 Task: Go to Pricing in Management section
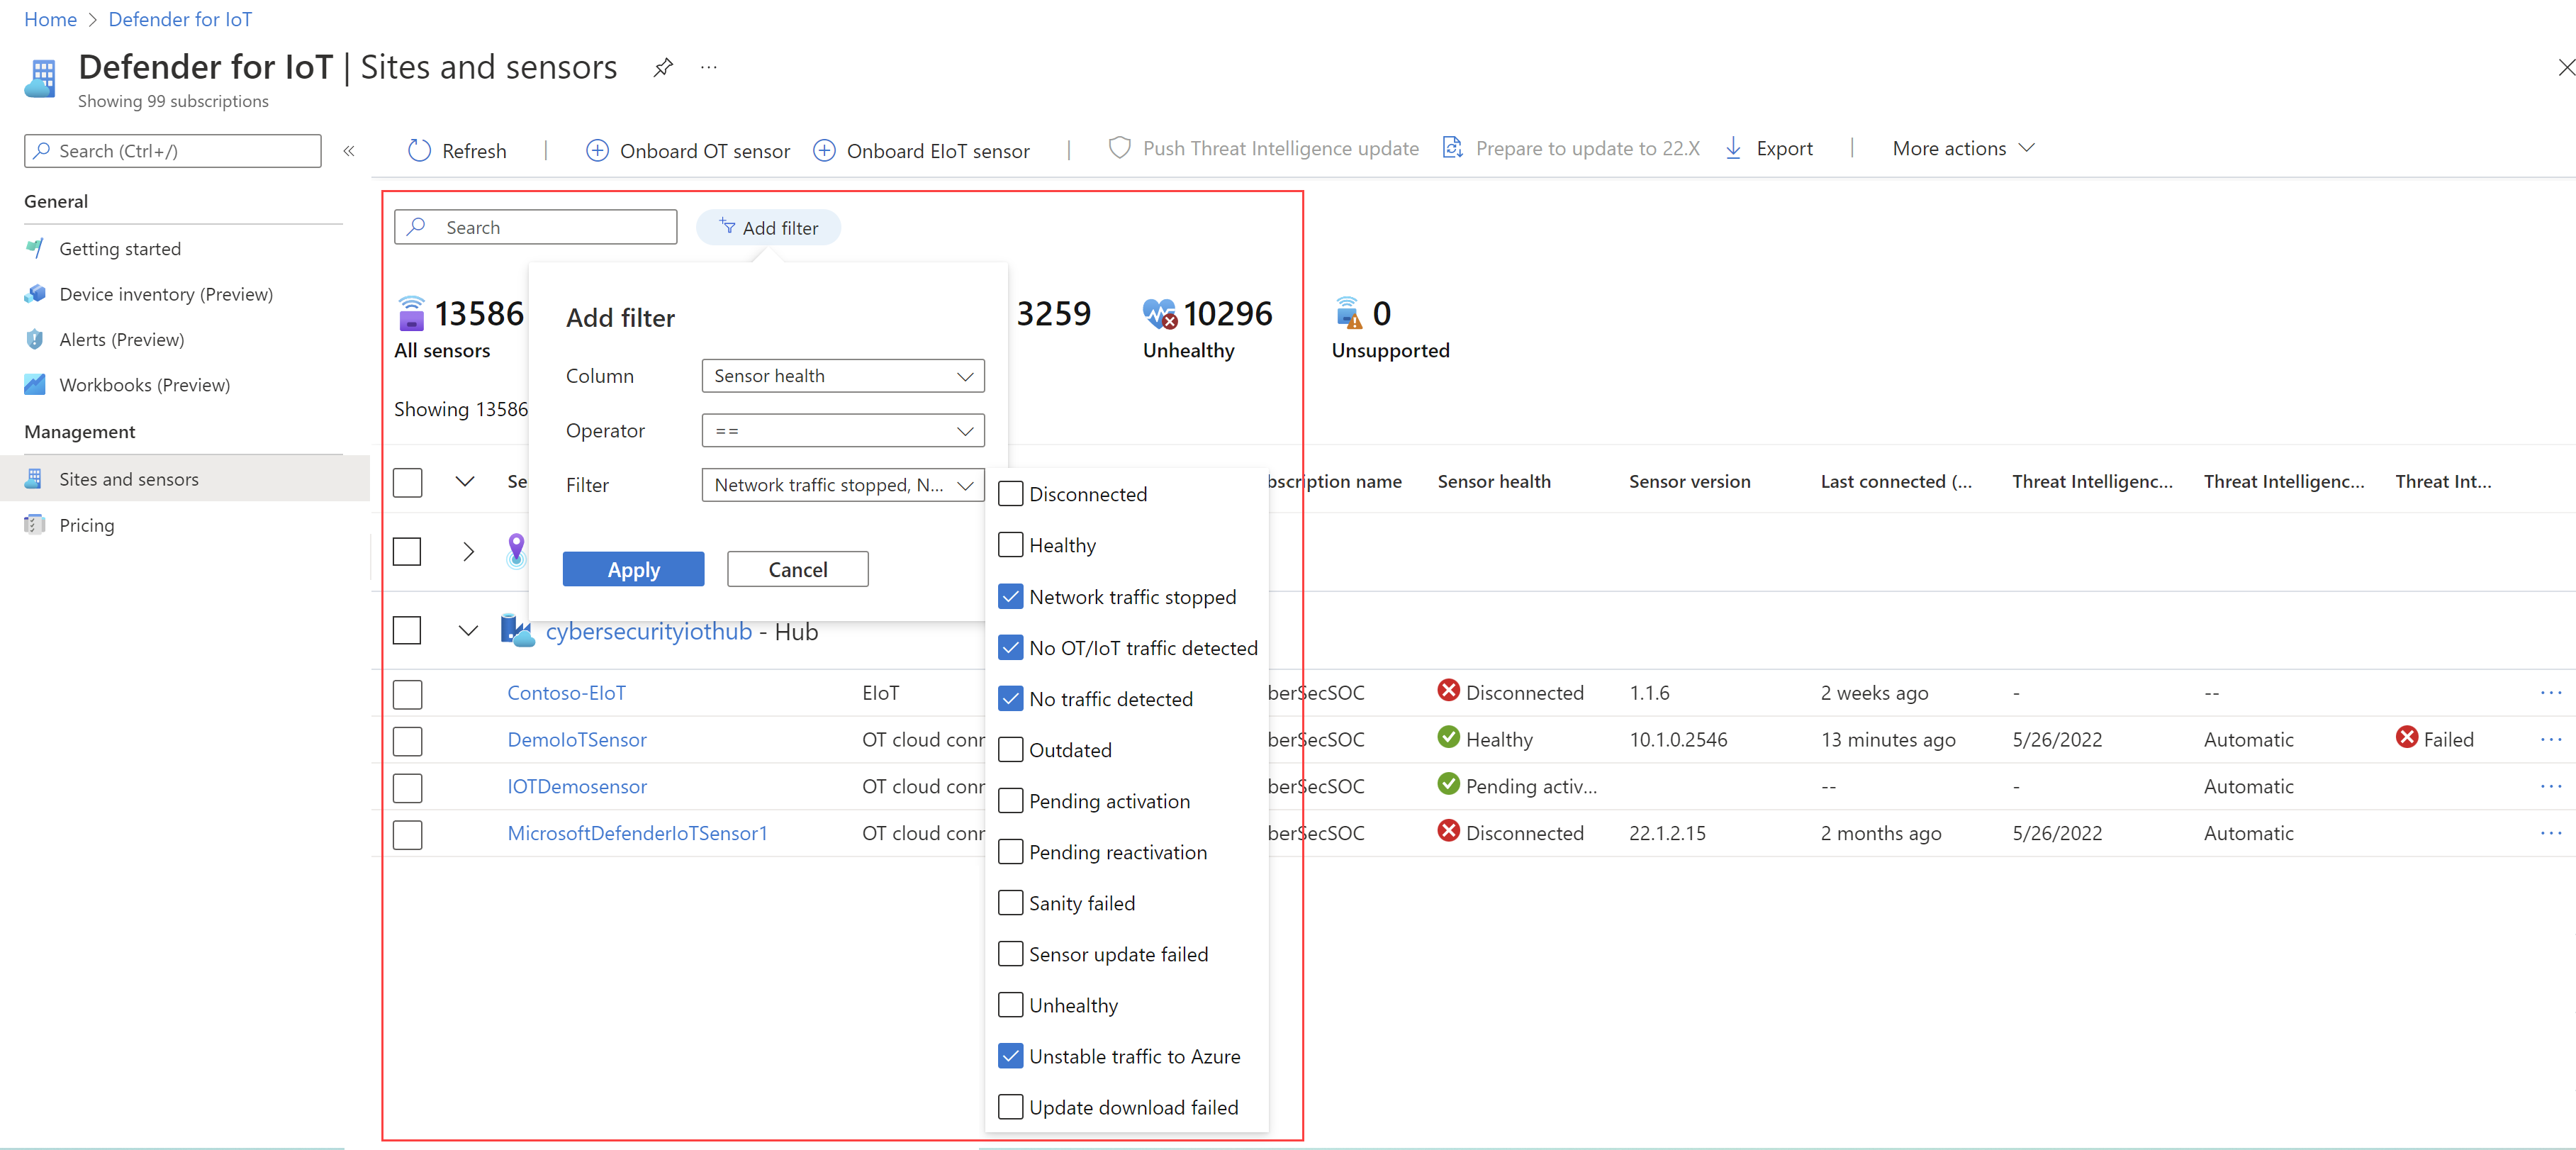86,525
